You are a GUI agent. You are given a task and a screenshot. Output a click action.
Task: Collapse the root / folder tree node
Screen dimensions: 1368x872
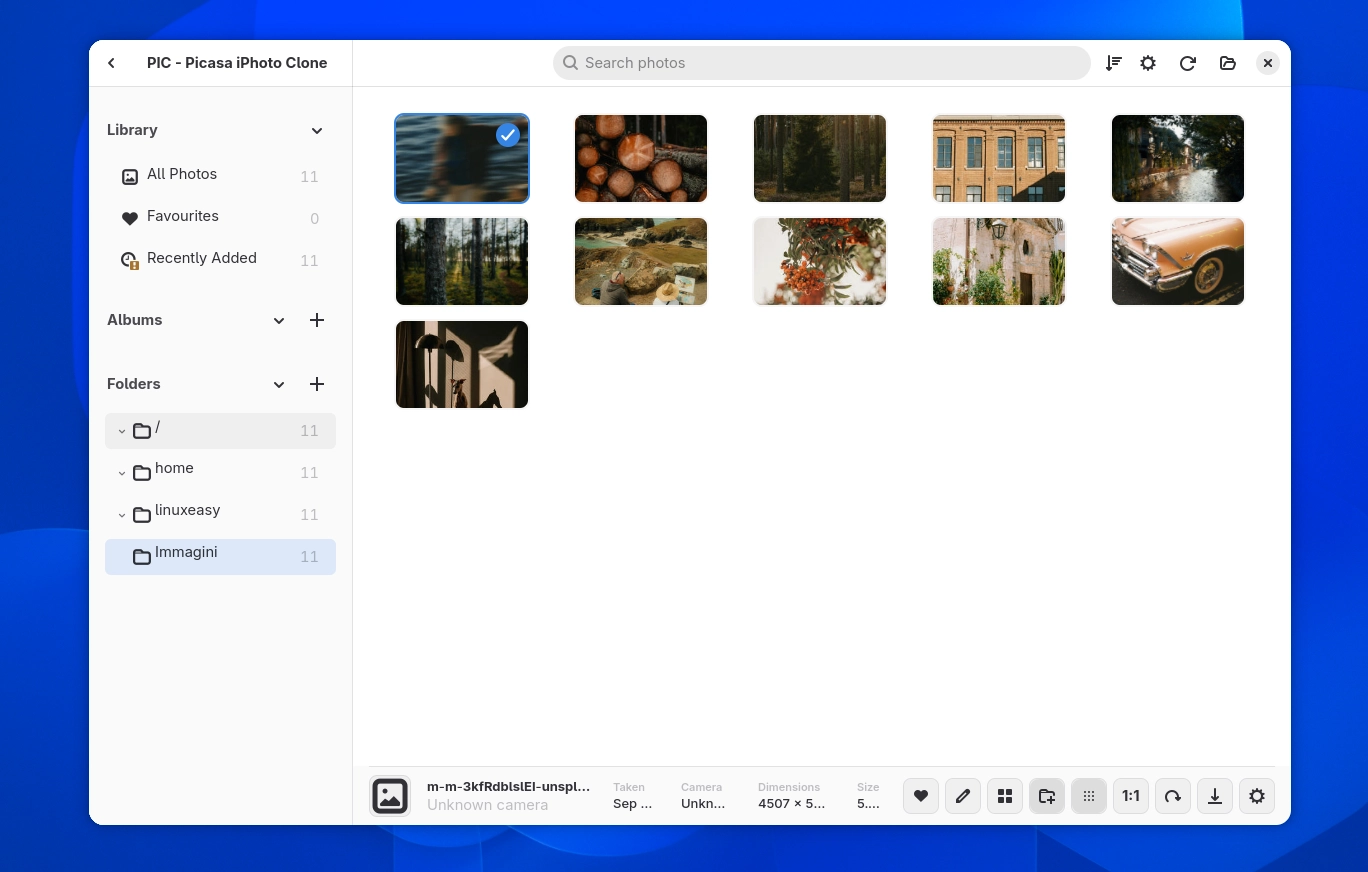coord(122,431)
